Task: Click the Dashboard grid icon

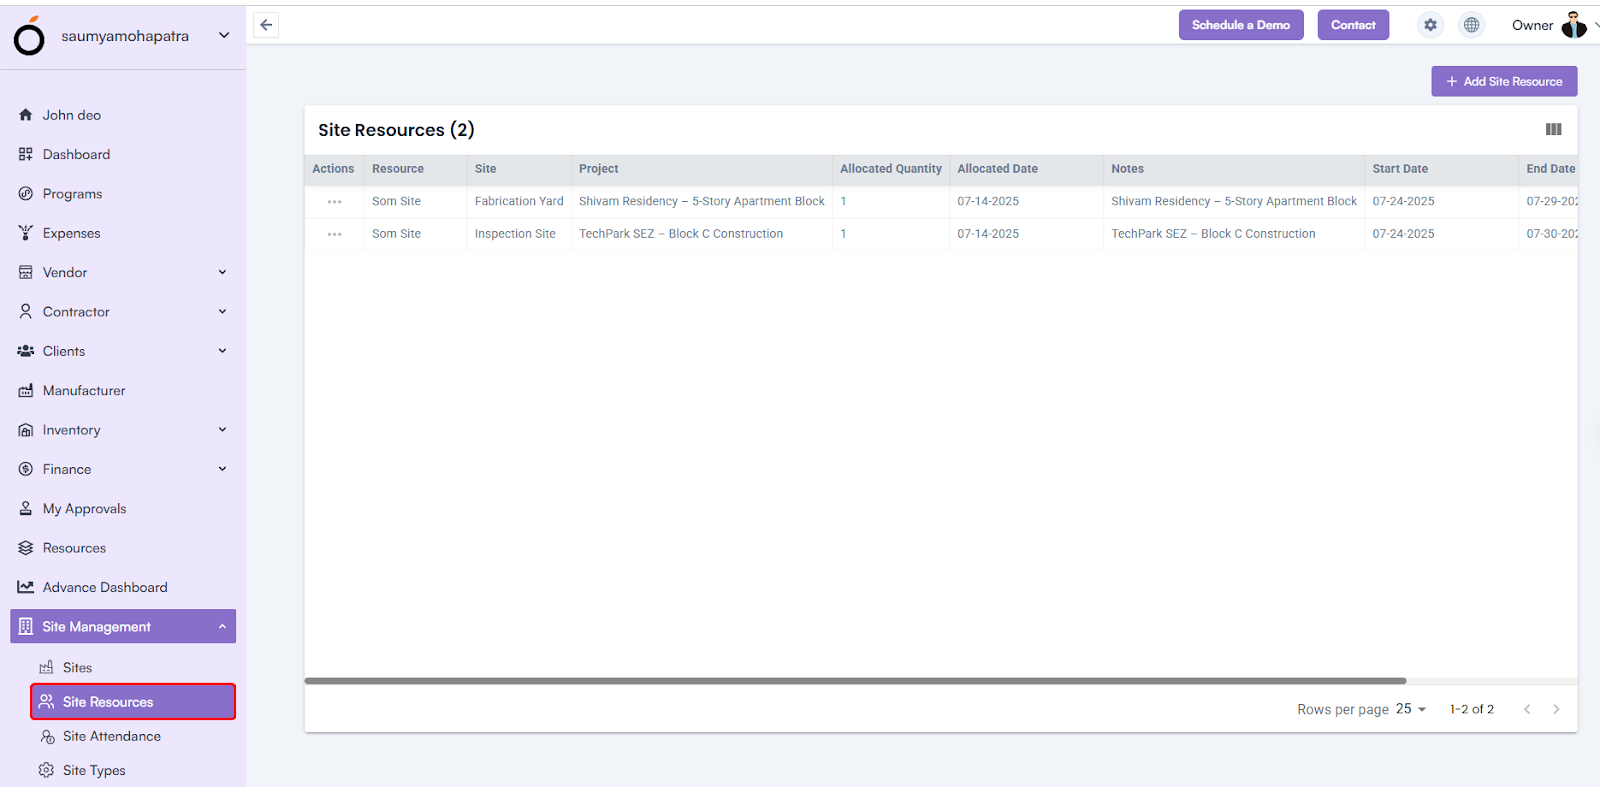Action: (x=26, y=154)
